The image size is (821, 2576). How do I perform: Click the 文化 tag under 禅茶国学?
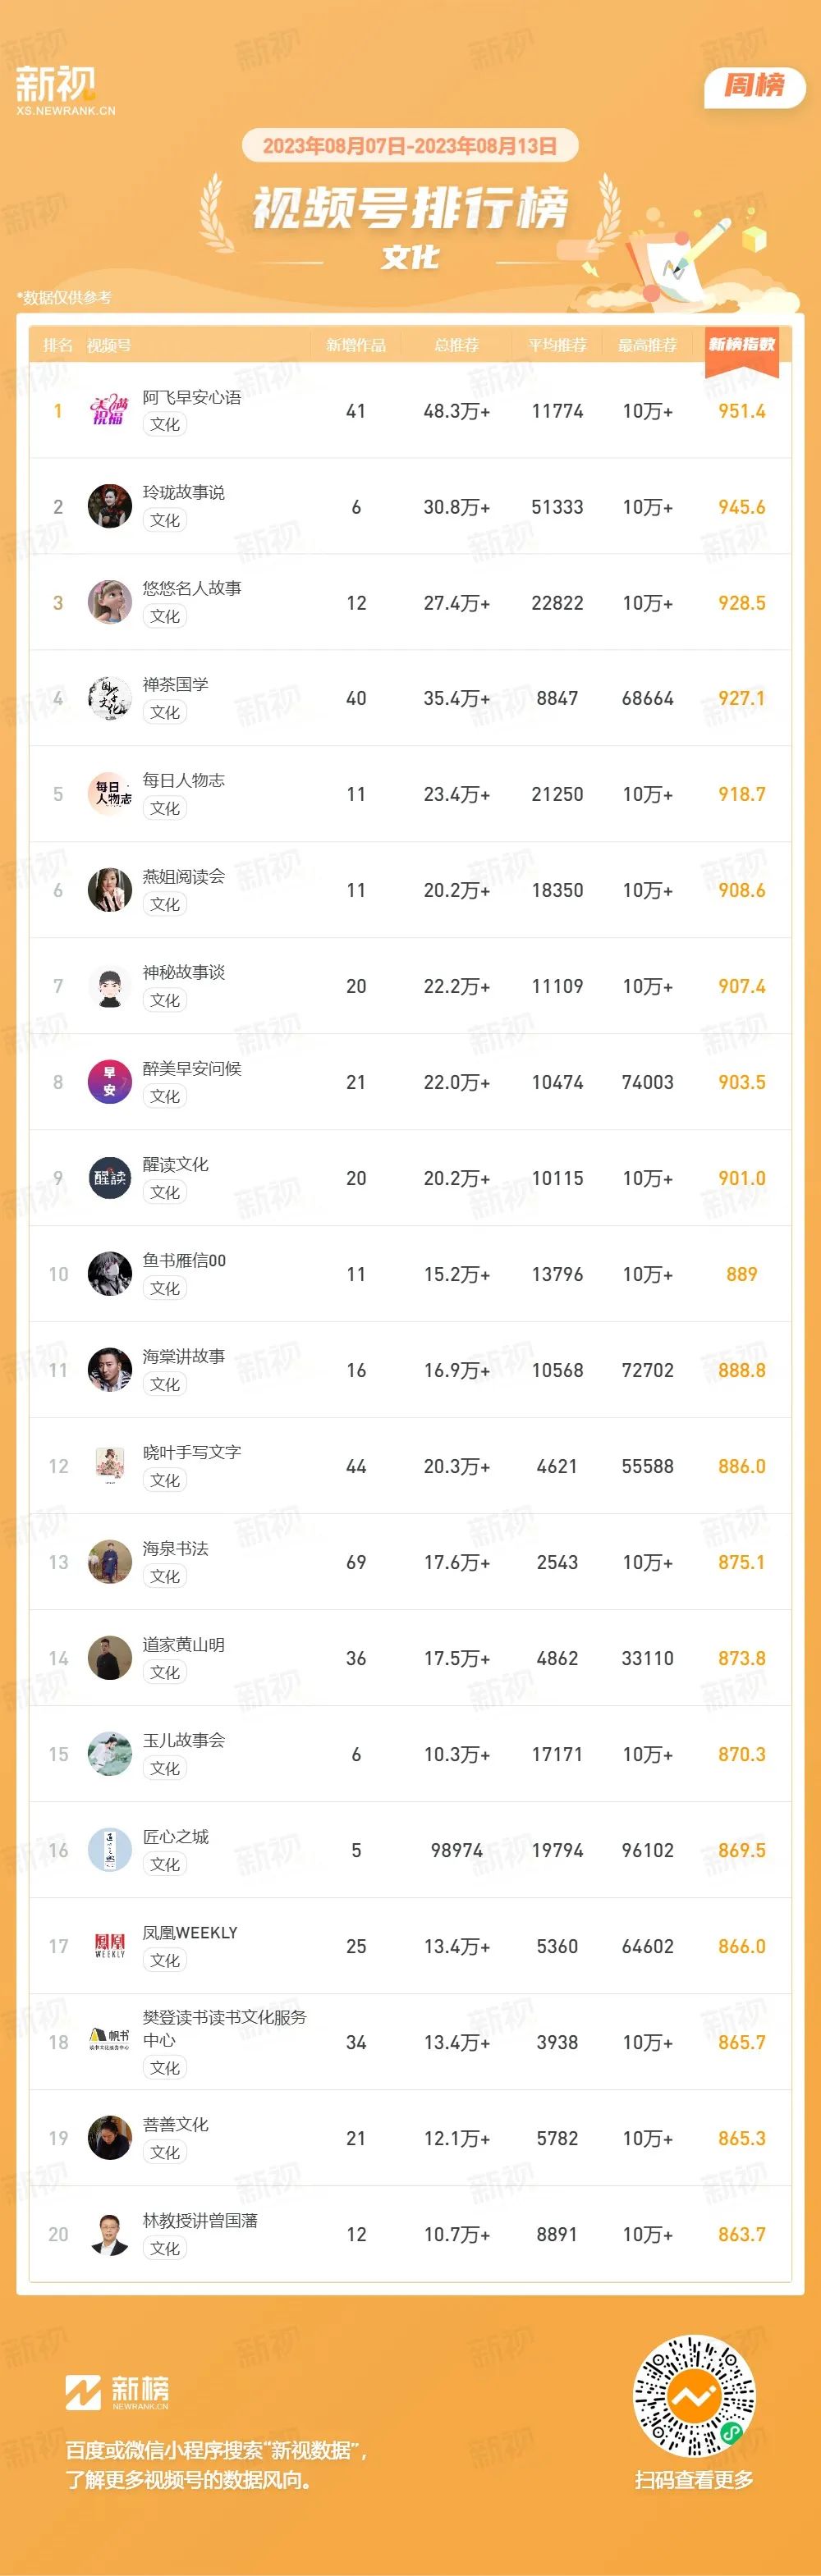pos(165,712)
